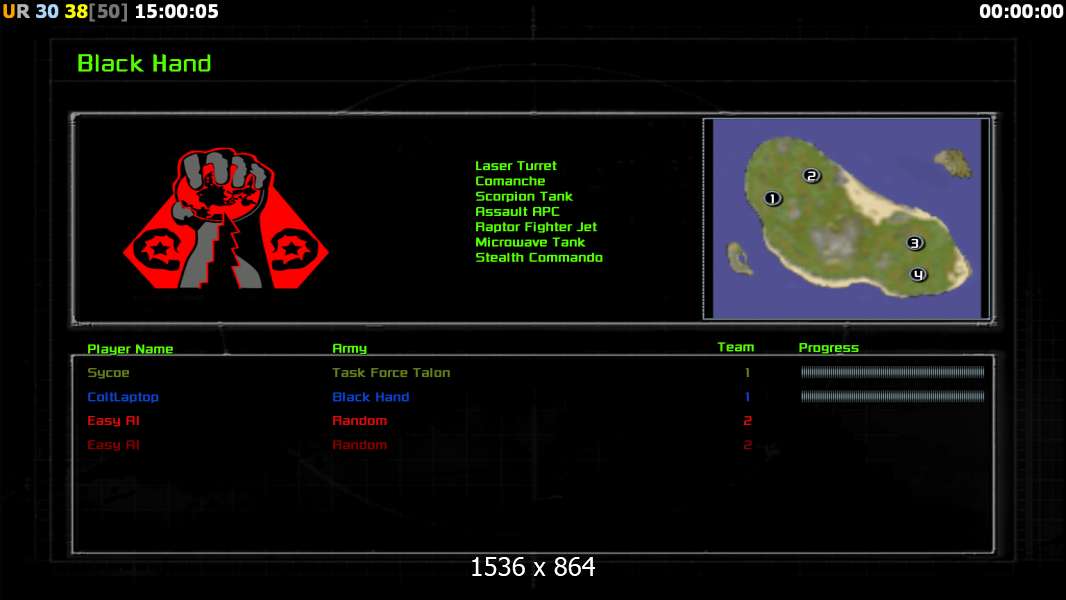Click the Army column header
This screenshot has height=600, width=1066.
tap(349, 349)
